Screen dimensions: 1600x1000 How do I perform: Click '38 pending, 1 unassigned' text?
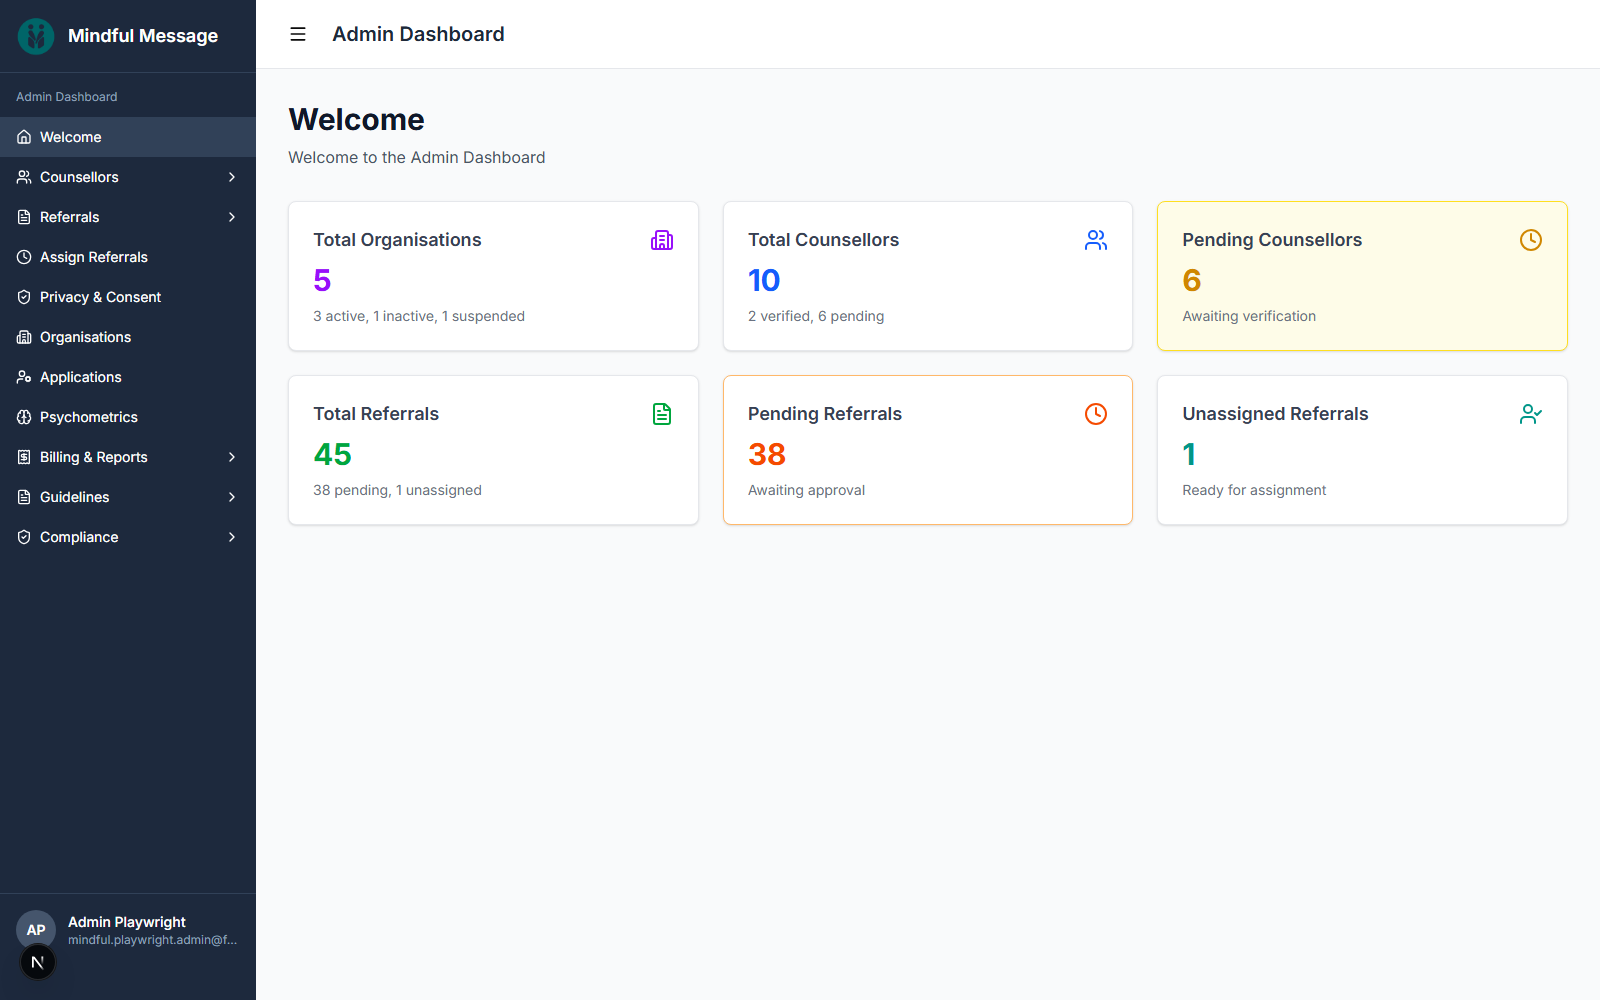[397, 490]
